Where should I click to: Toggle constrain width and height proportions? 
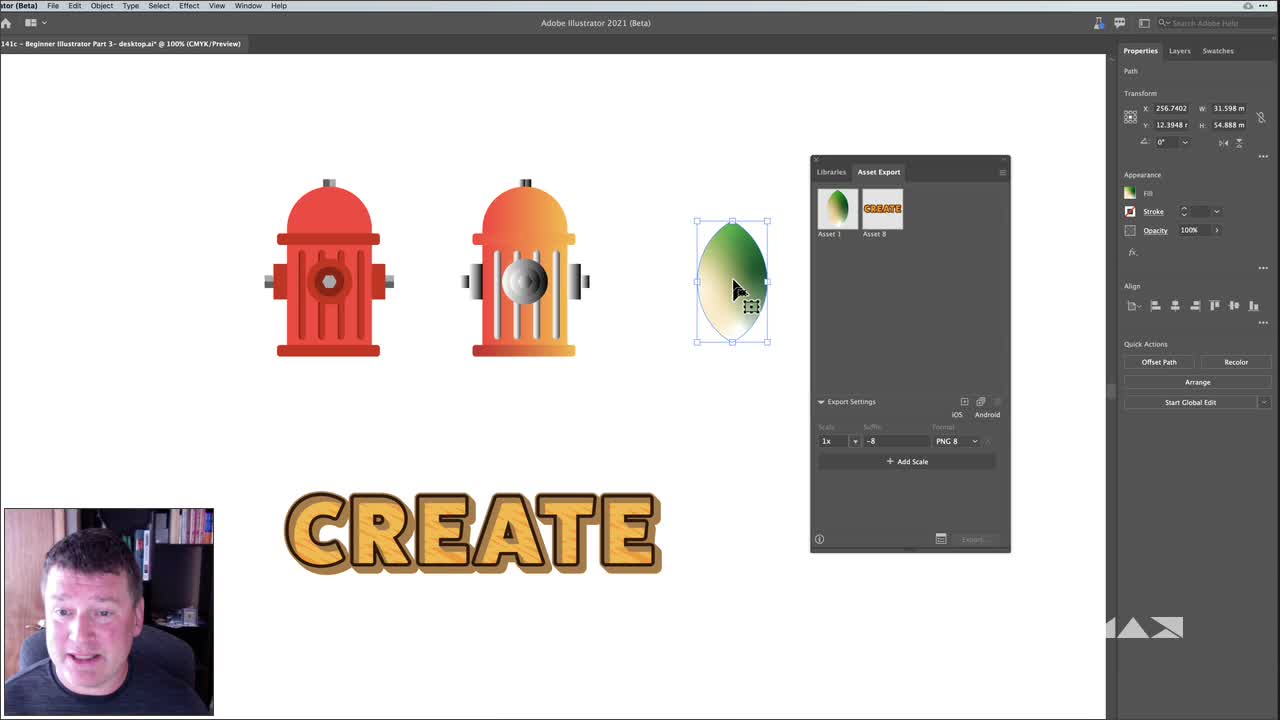tap(1261, 117)
